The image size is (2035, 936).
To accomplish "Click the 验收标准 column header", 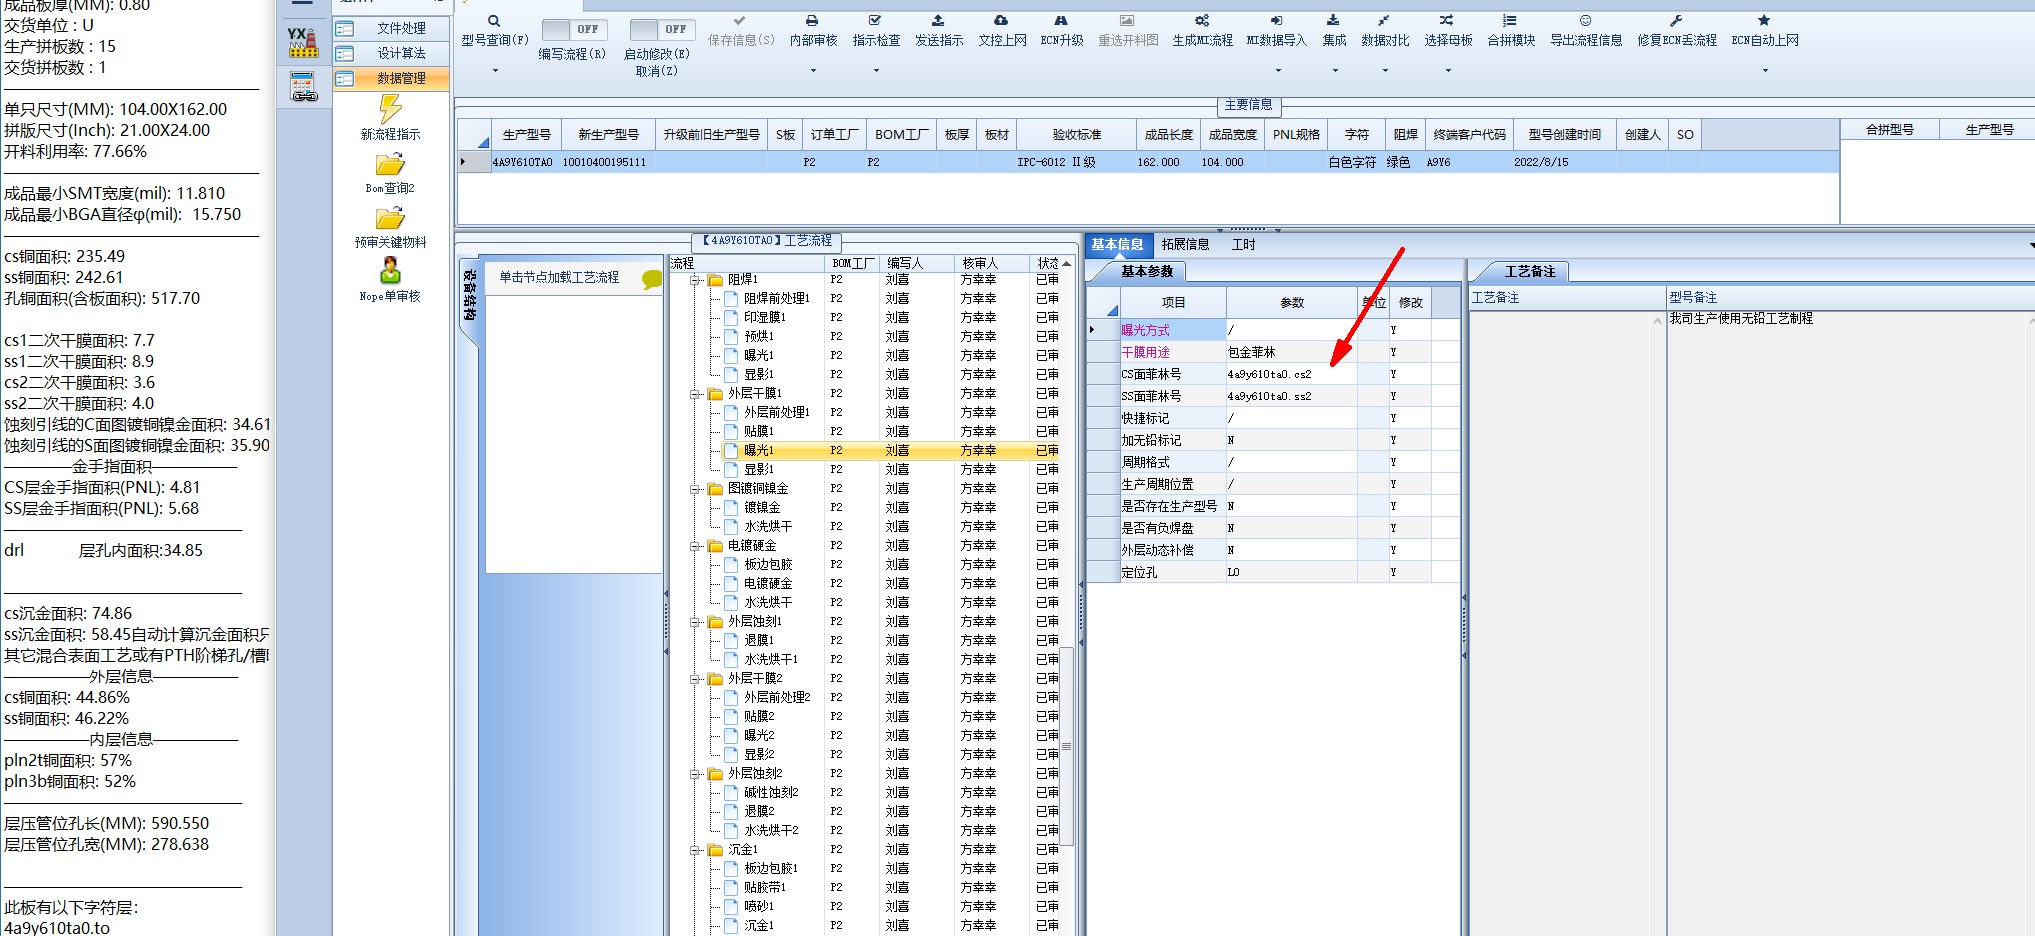I will pos(1076,135).
